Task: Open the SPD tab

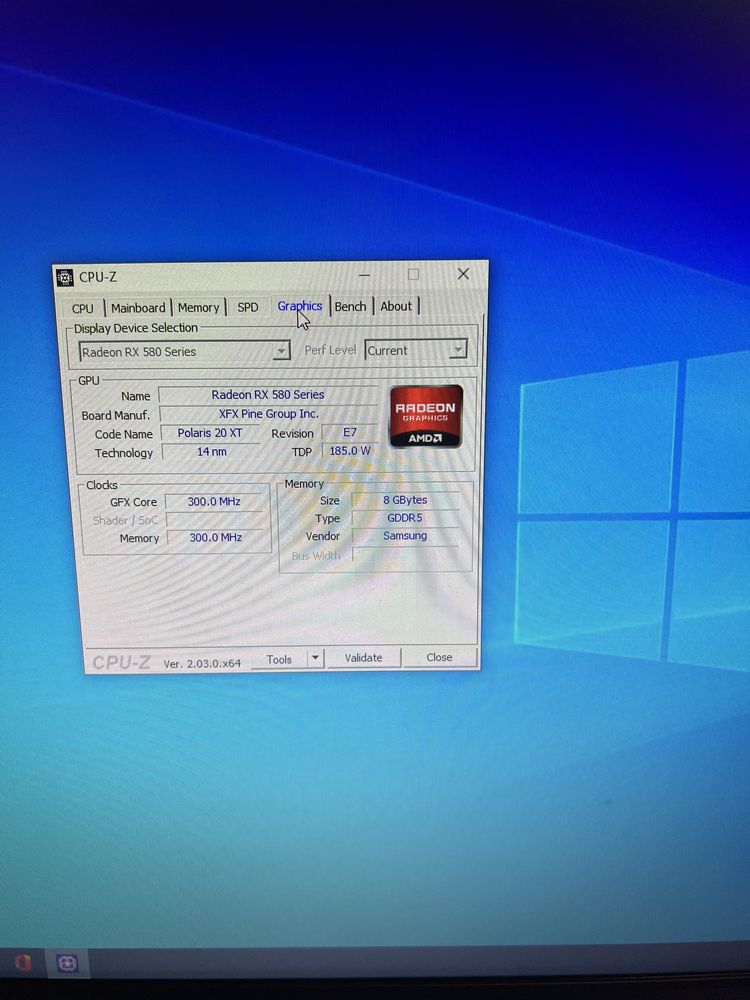Action: click(x=247, y=307)
